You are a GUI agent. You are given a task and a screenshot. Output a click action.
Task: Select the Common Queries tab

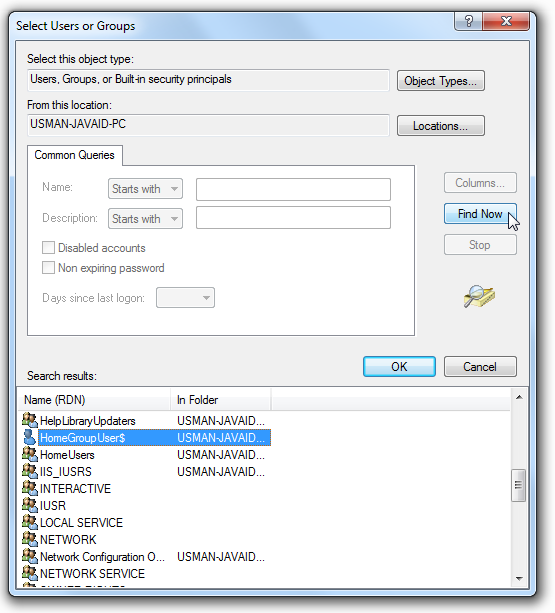pos(75,155)
